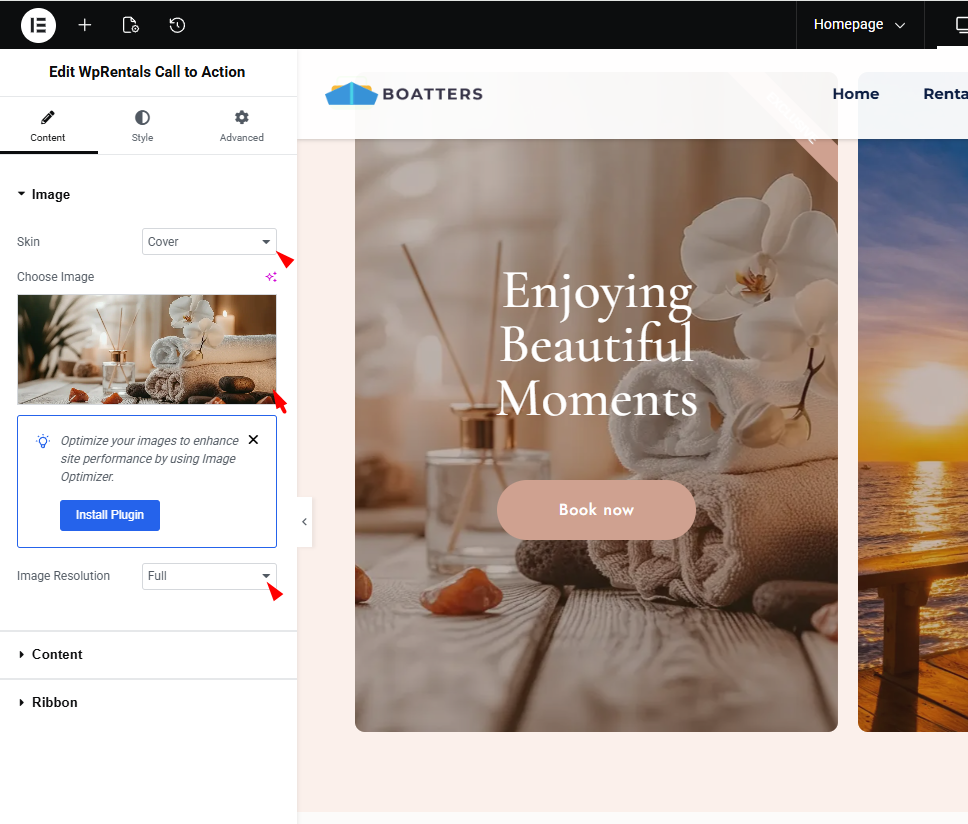The width and height of the screenshot is (968, 824).
Task: Switch to the Style tab
Action: (142, 126)
